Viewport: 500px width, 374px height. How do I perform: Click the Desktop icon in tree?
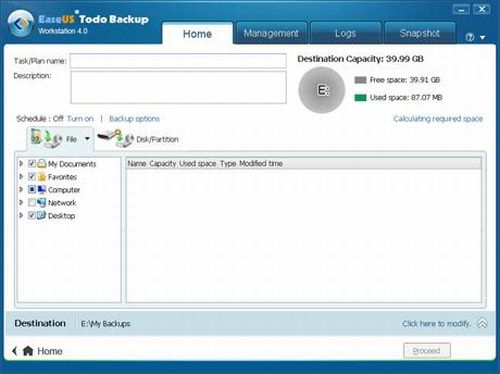pos(42,215)
